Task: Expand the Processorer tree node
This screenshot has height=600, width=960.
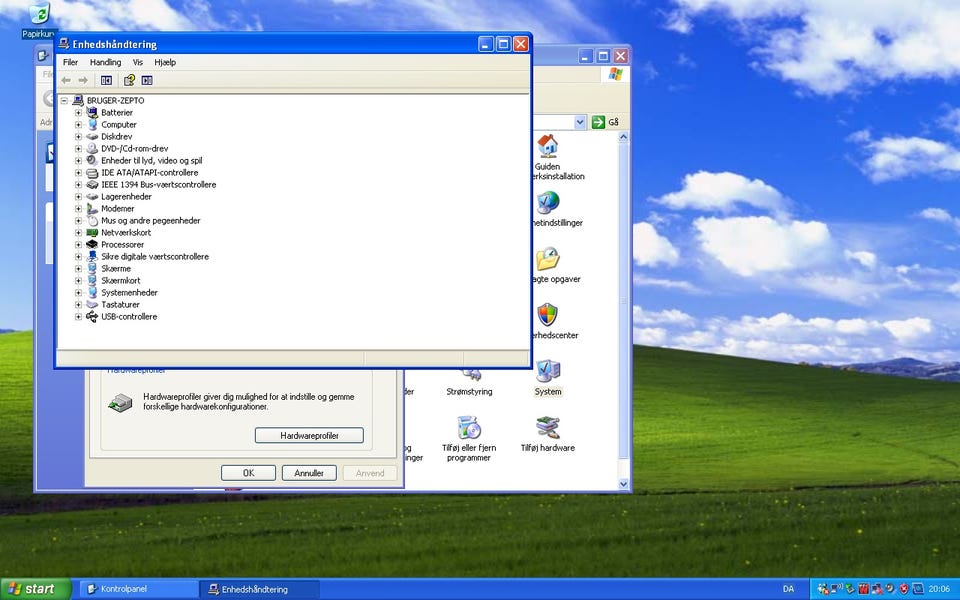Action: click(x=79, y=245)
